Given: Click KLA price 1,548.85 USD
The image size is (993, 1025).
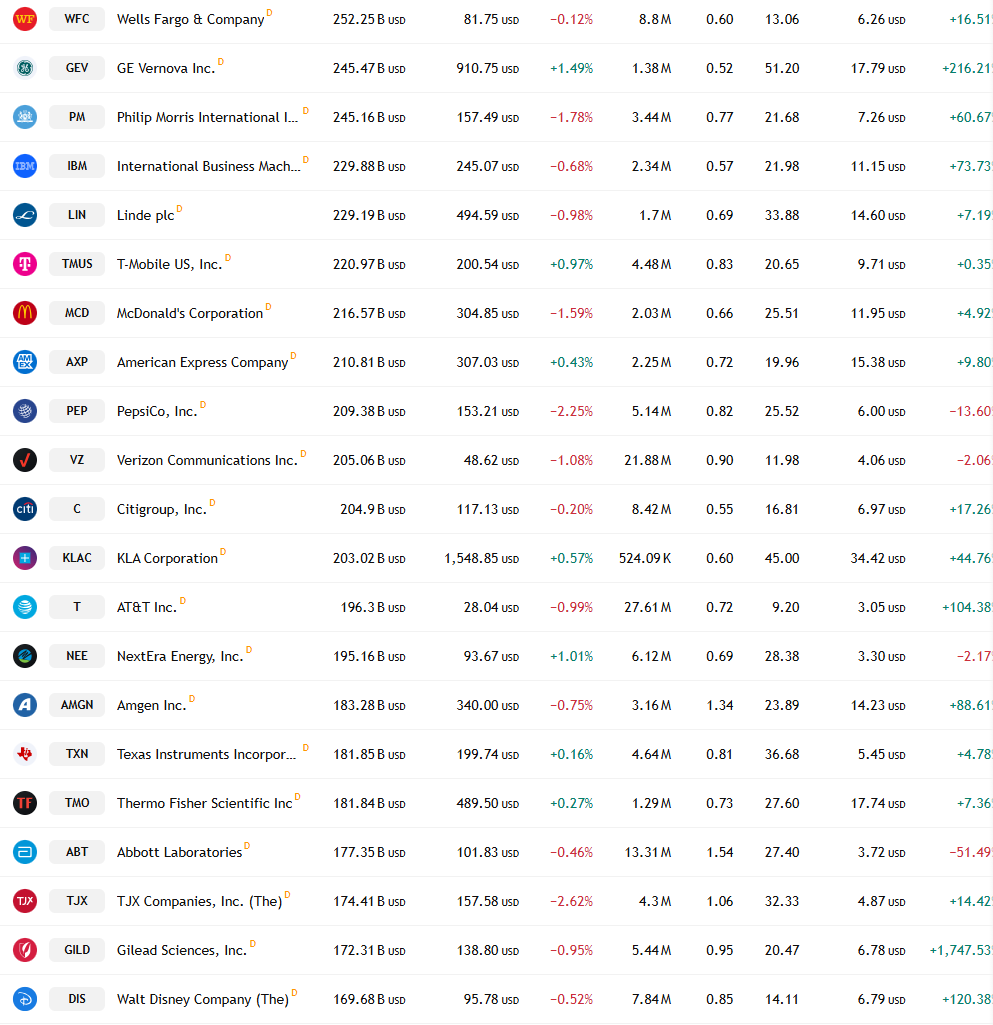Looking at the screenshot, I should click(x=482, y=559).
